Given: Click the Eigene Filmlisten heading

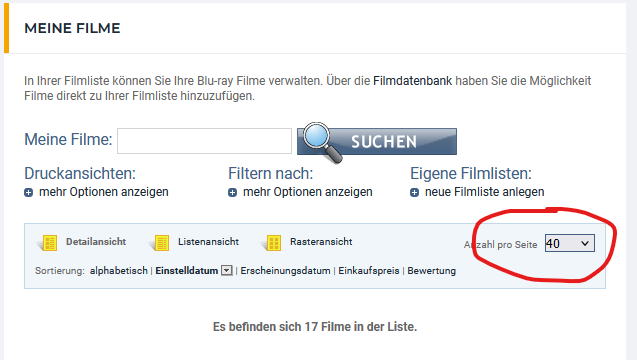Looking at the screenshot, I should point(471,173).
